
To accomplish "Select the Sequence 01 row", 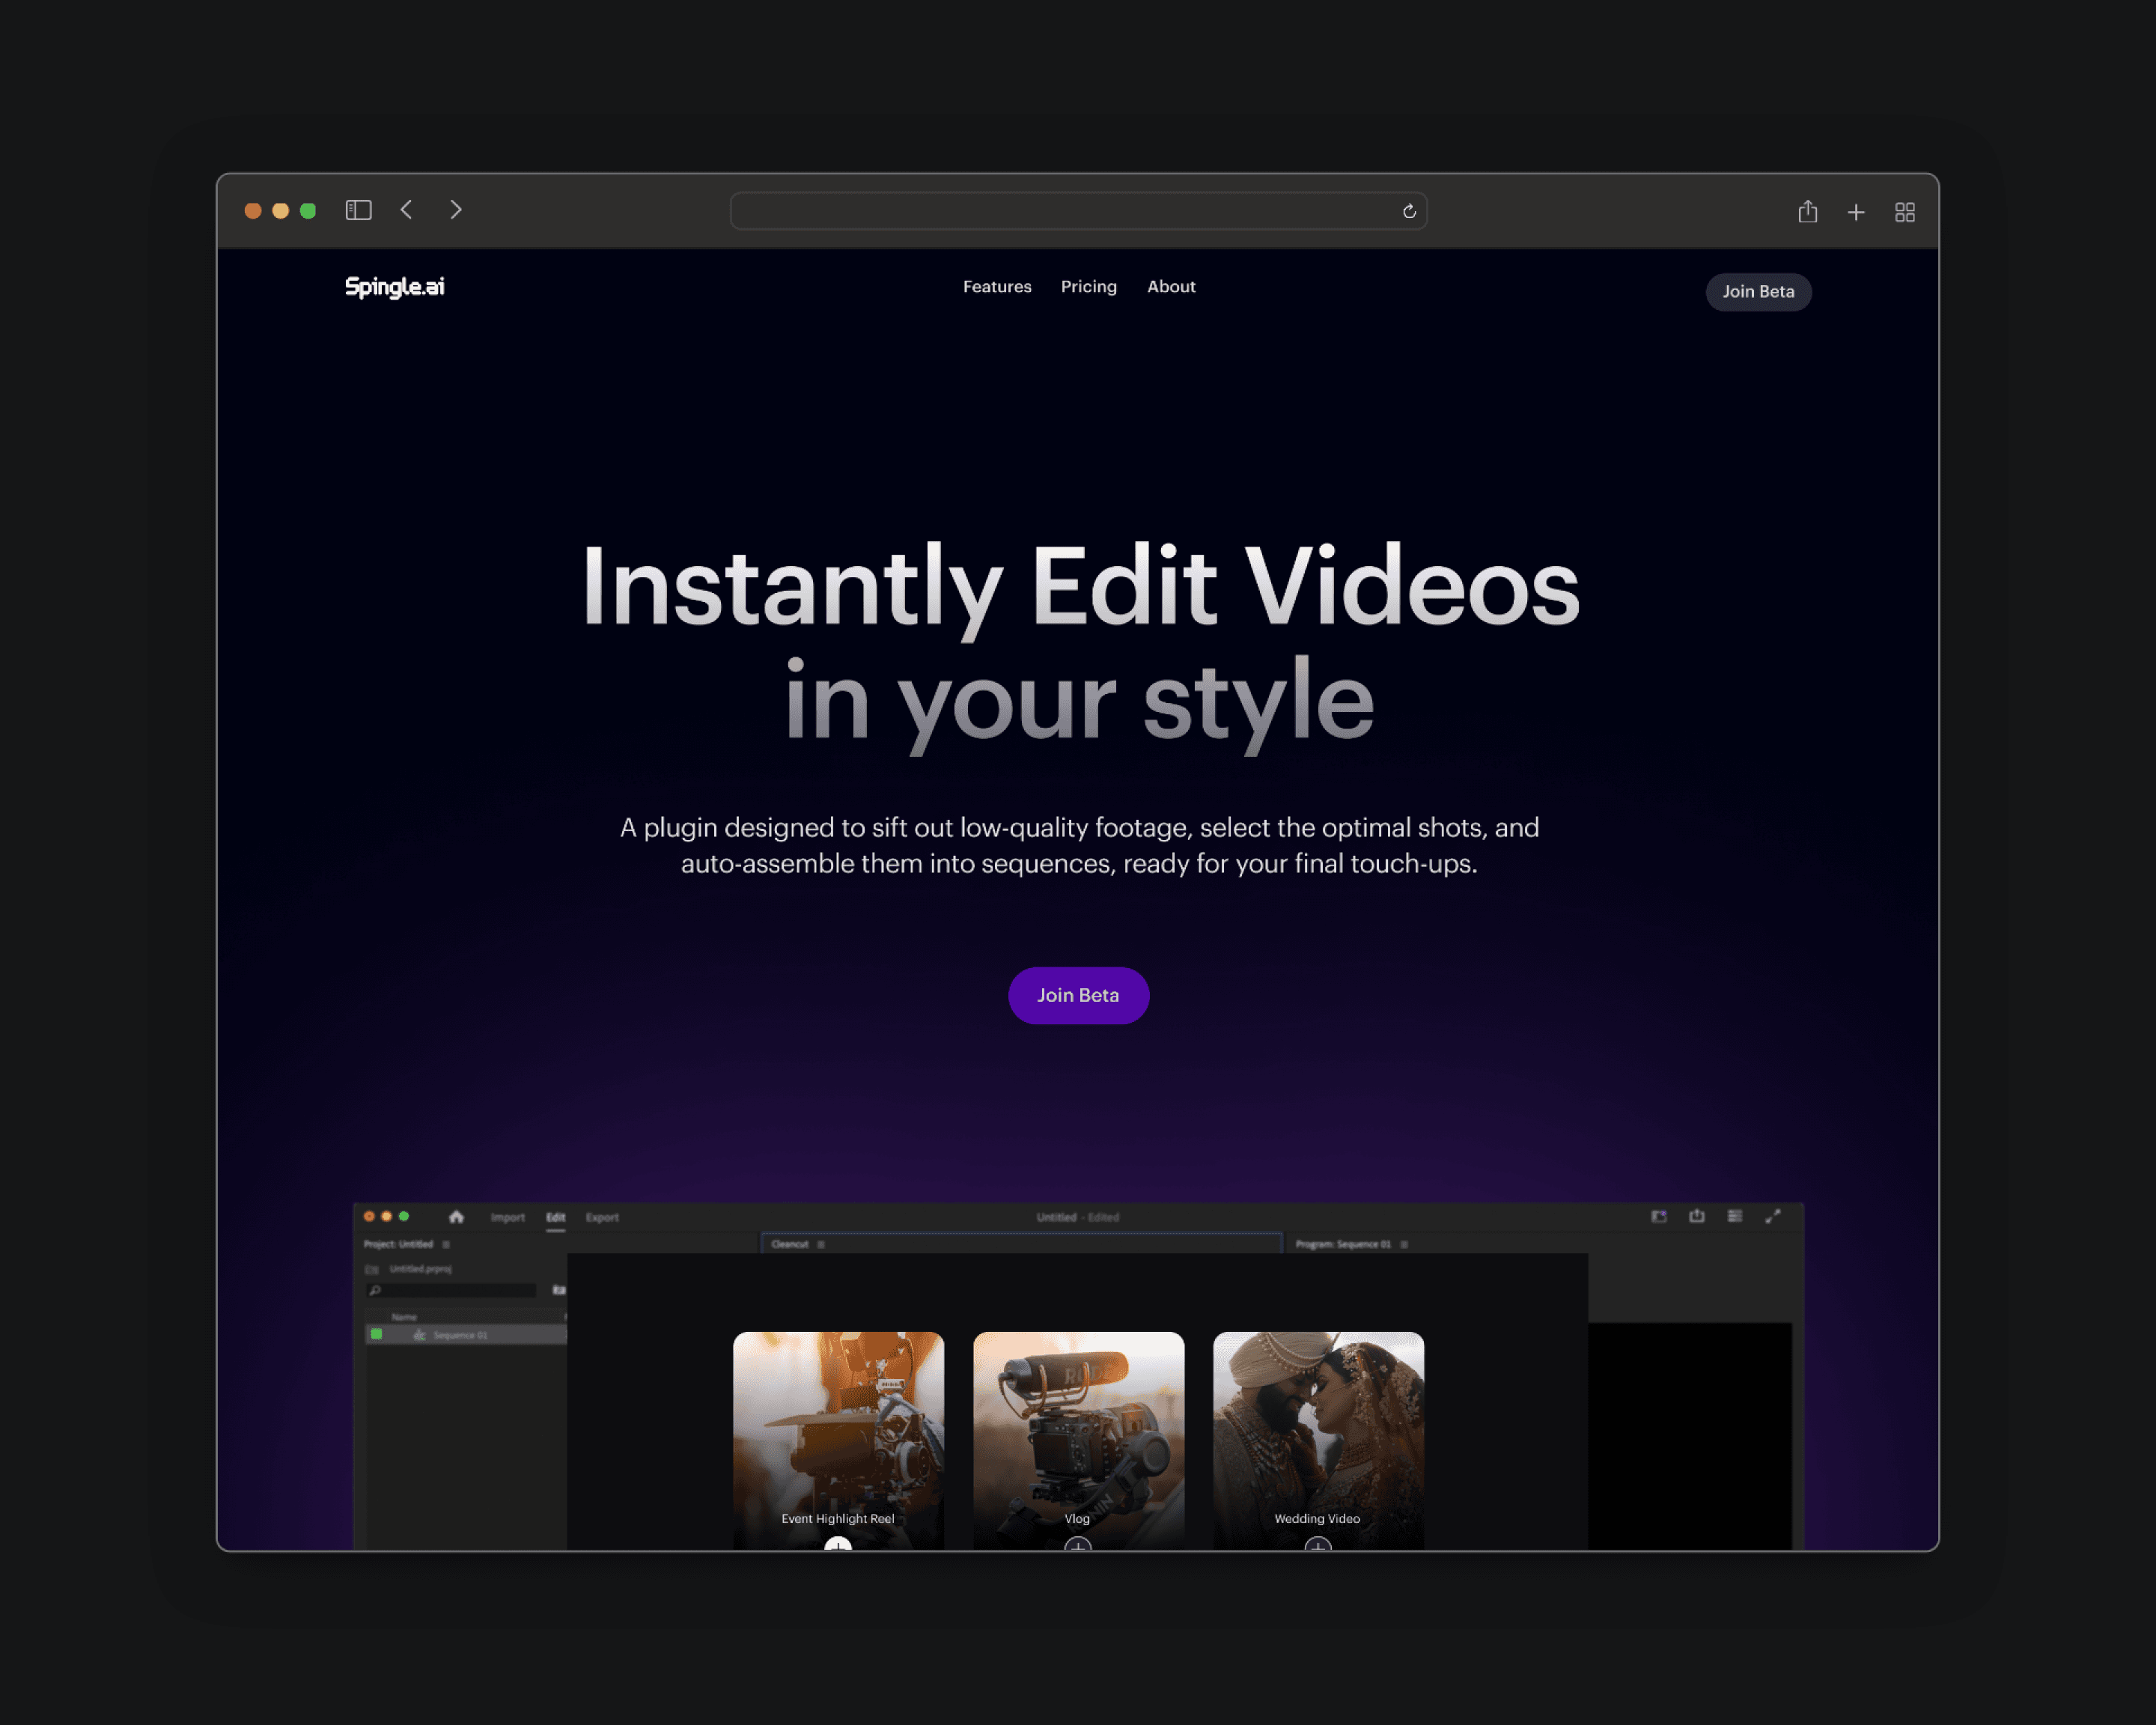I will (x=466, y=1335).
